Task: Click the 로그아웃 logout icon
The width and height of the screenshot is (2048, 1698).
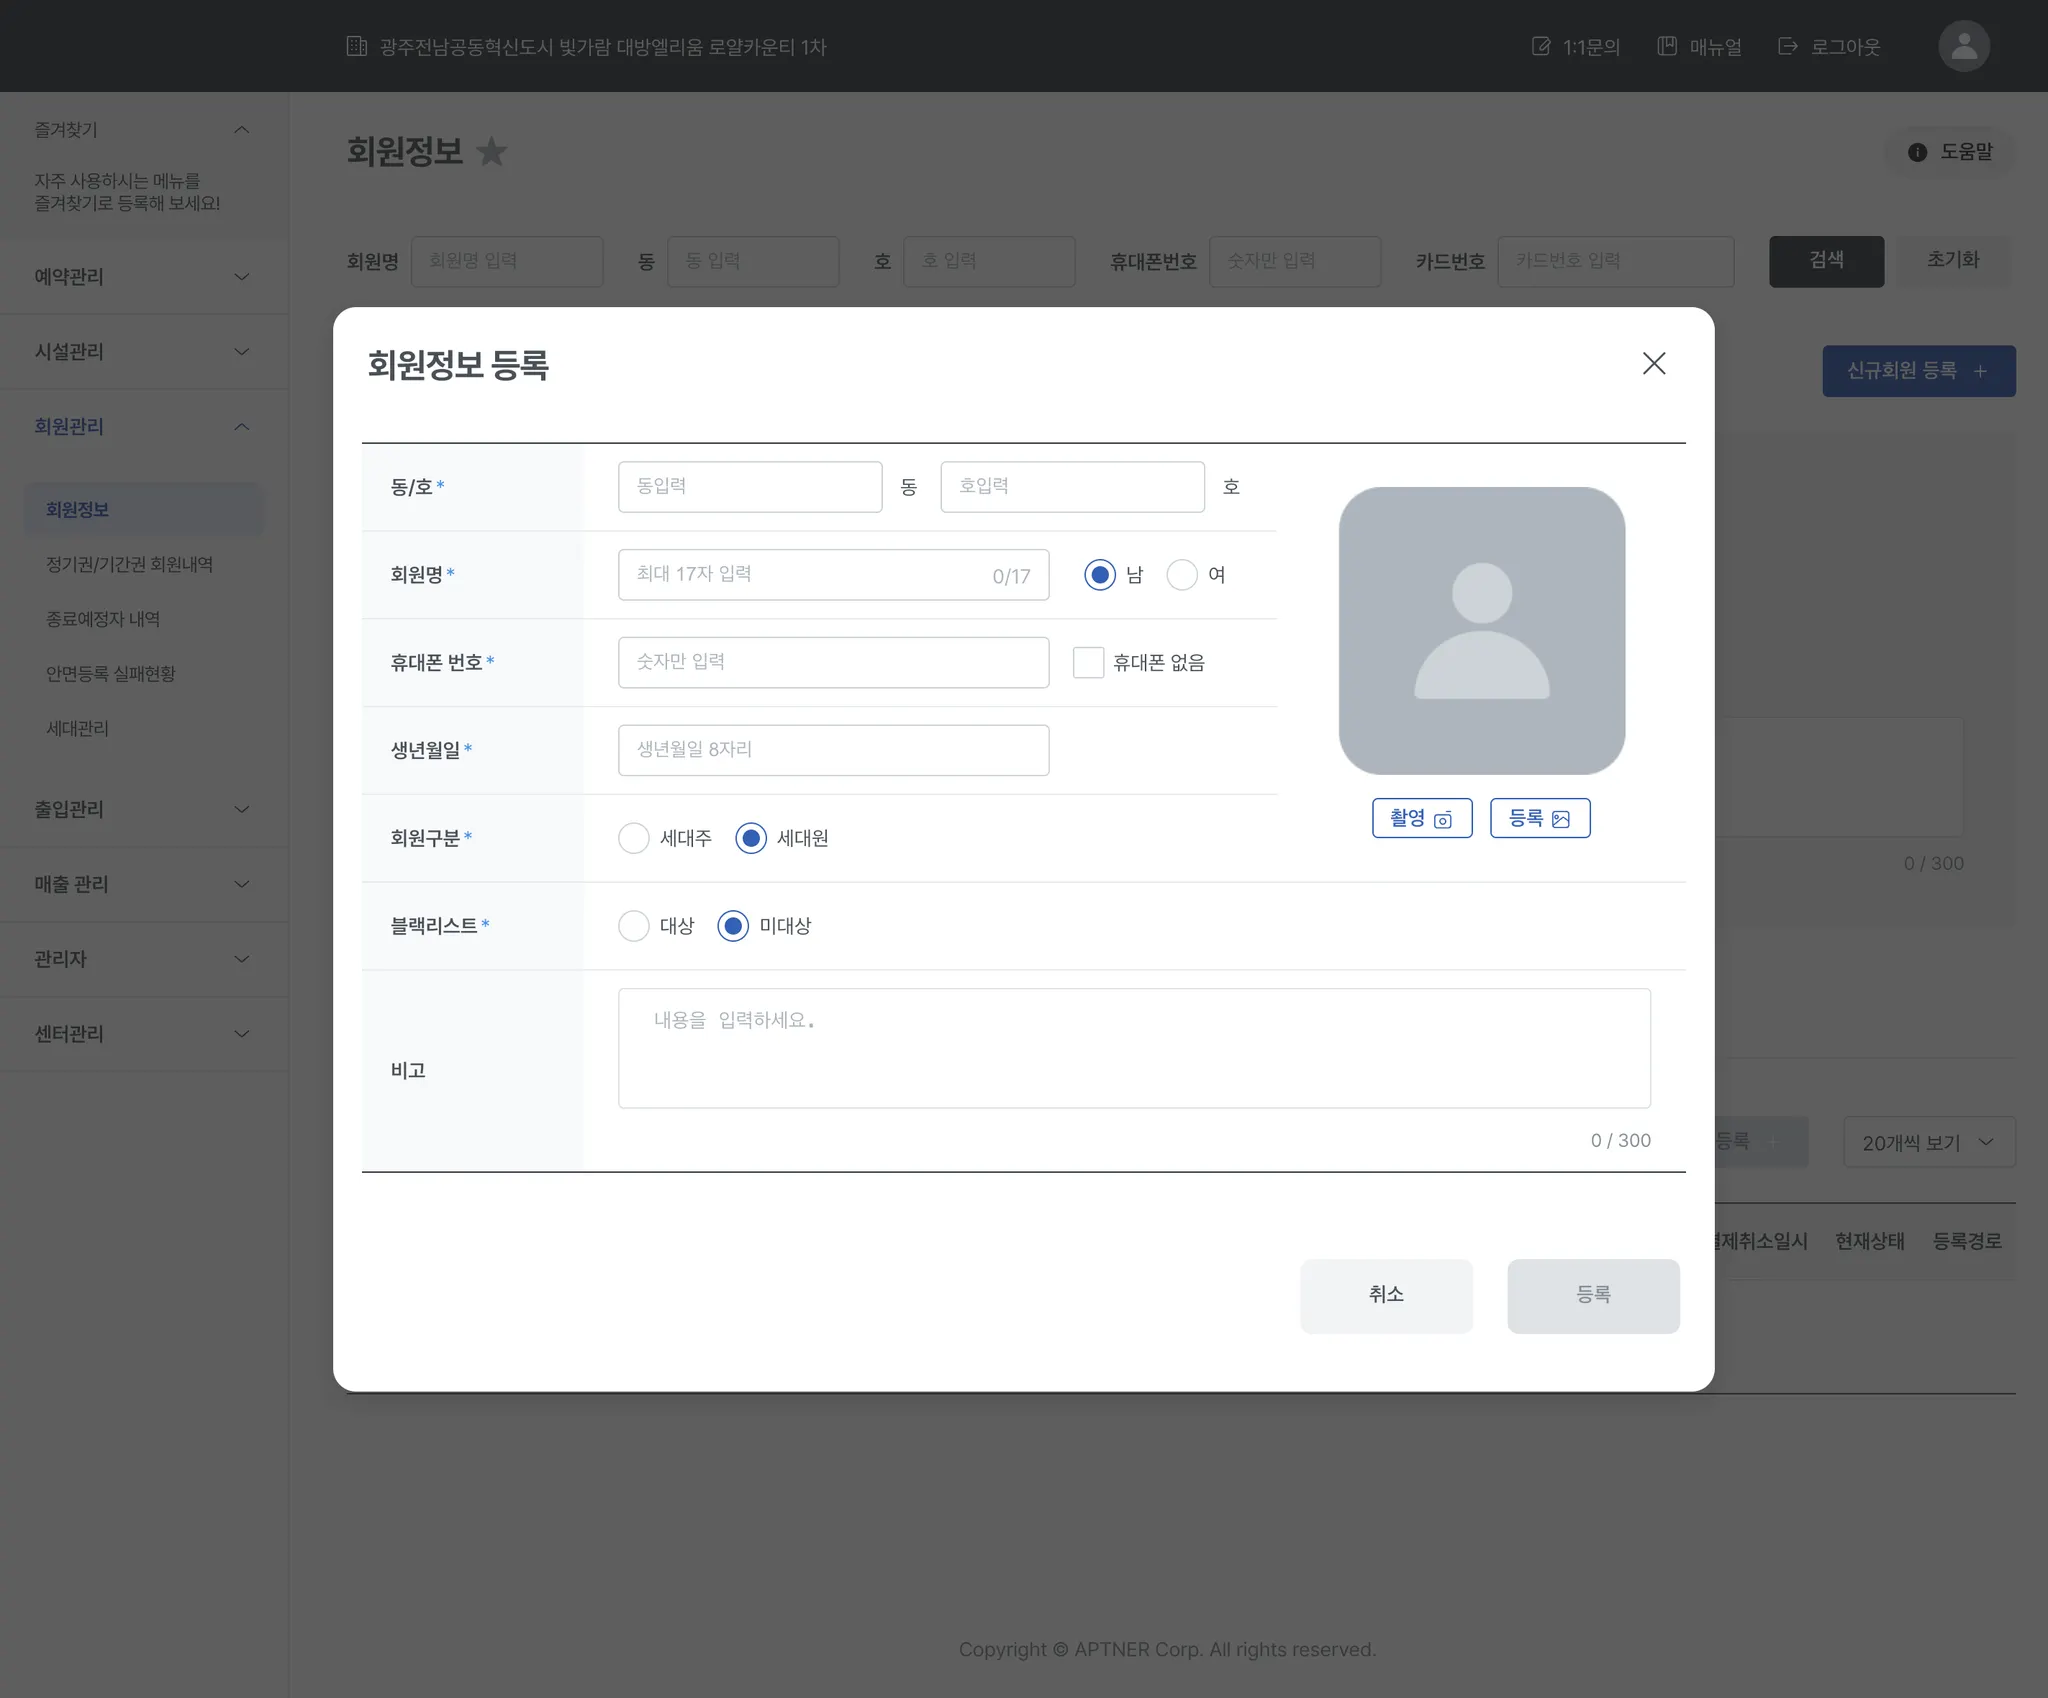Action: [1787, 46]
